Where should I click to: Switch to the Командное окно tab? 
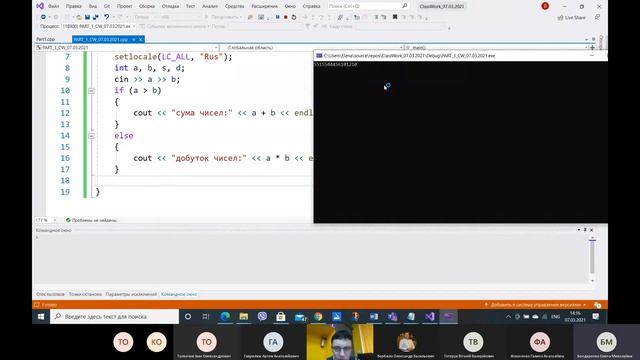[x=179, y=294]
